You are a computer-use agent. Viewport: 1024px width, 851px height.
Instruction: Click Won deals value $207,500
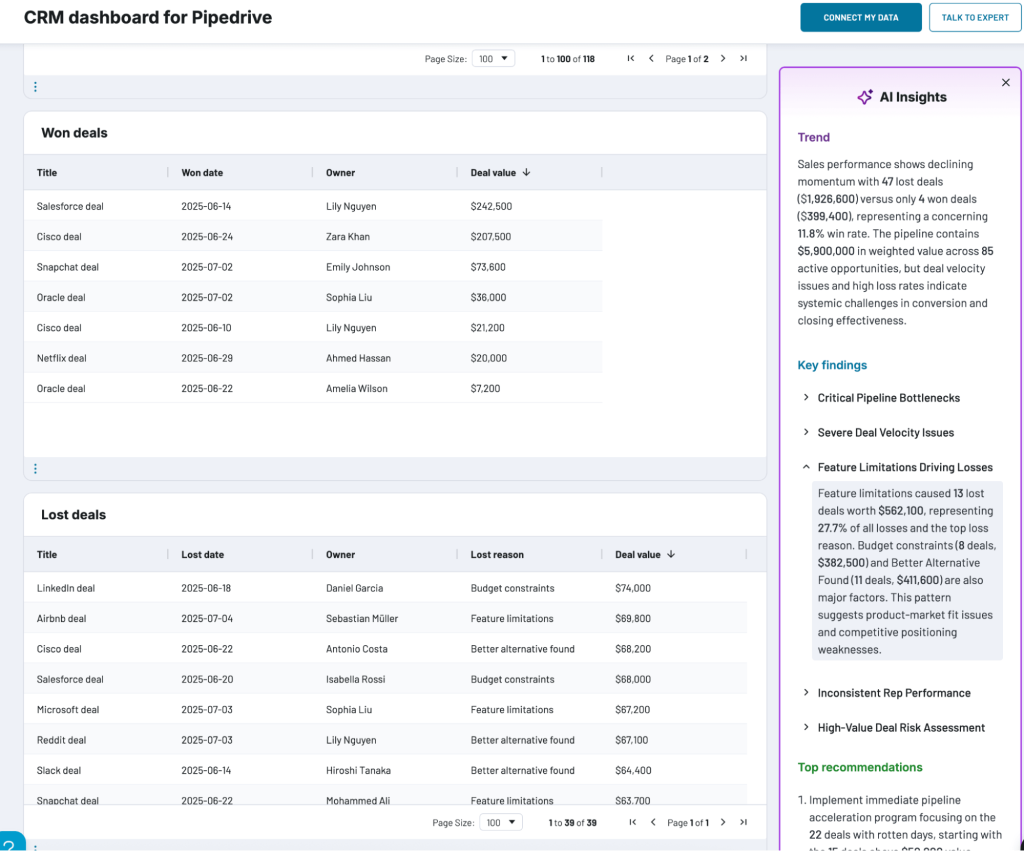click(490, 236)
